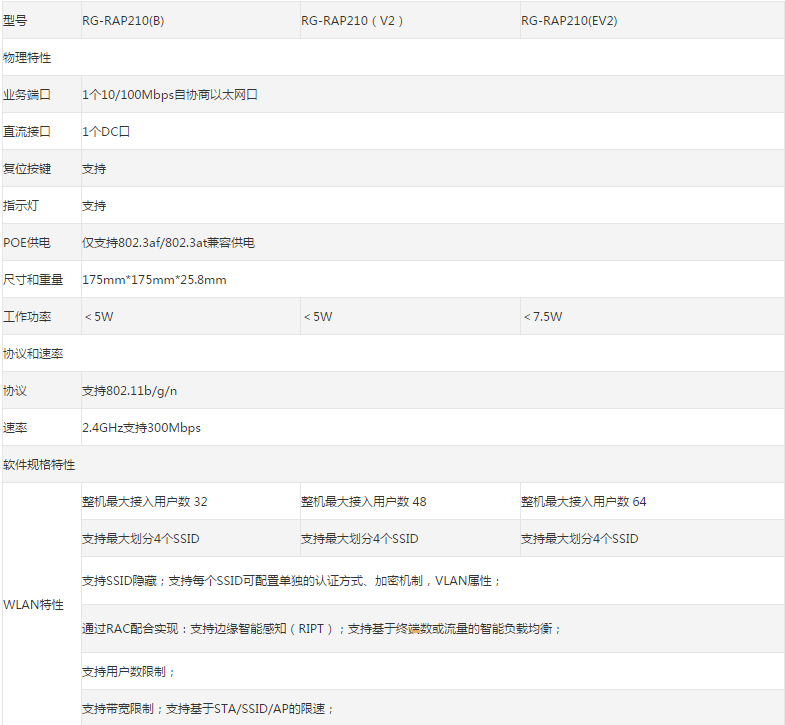Click the 支持用户数限制 line
Screen dimensions: 785x725
tap(129, 672)
